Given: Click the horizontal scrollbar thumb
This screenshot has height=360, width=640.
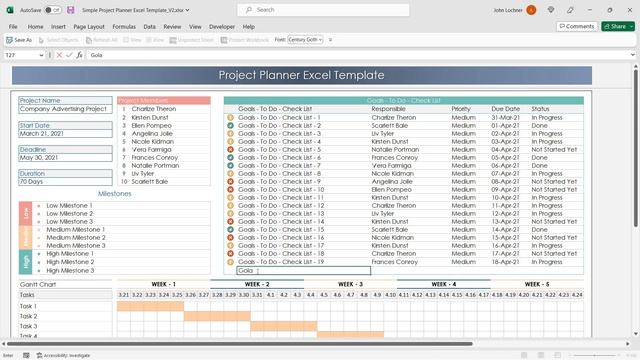Looking at the screenshot, I should click(240, 344).
